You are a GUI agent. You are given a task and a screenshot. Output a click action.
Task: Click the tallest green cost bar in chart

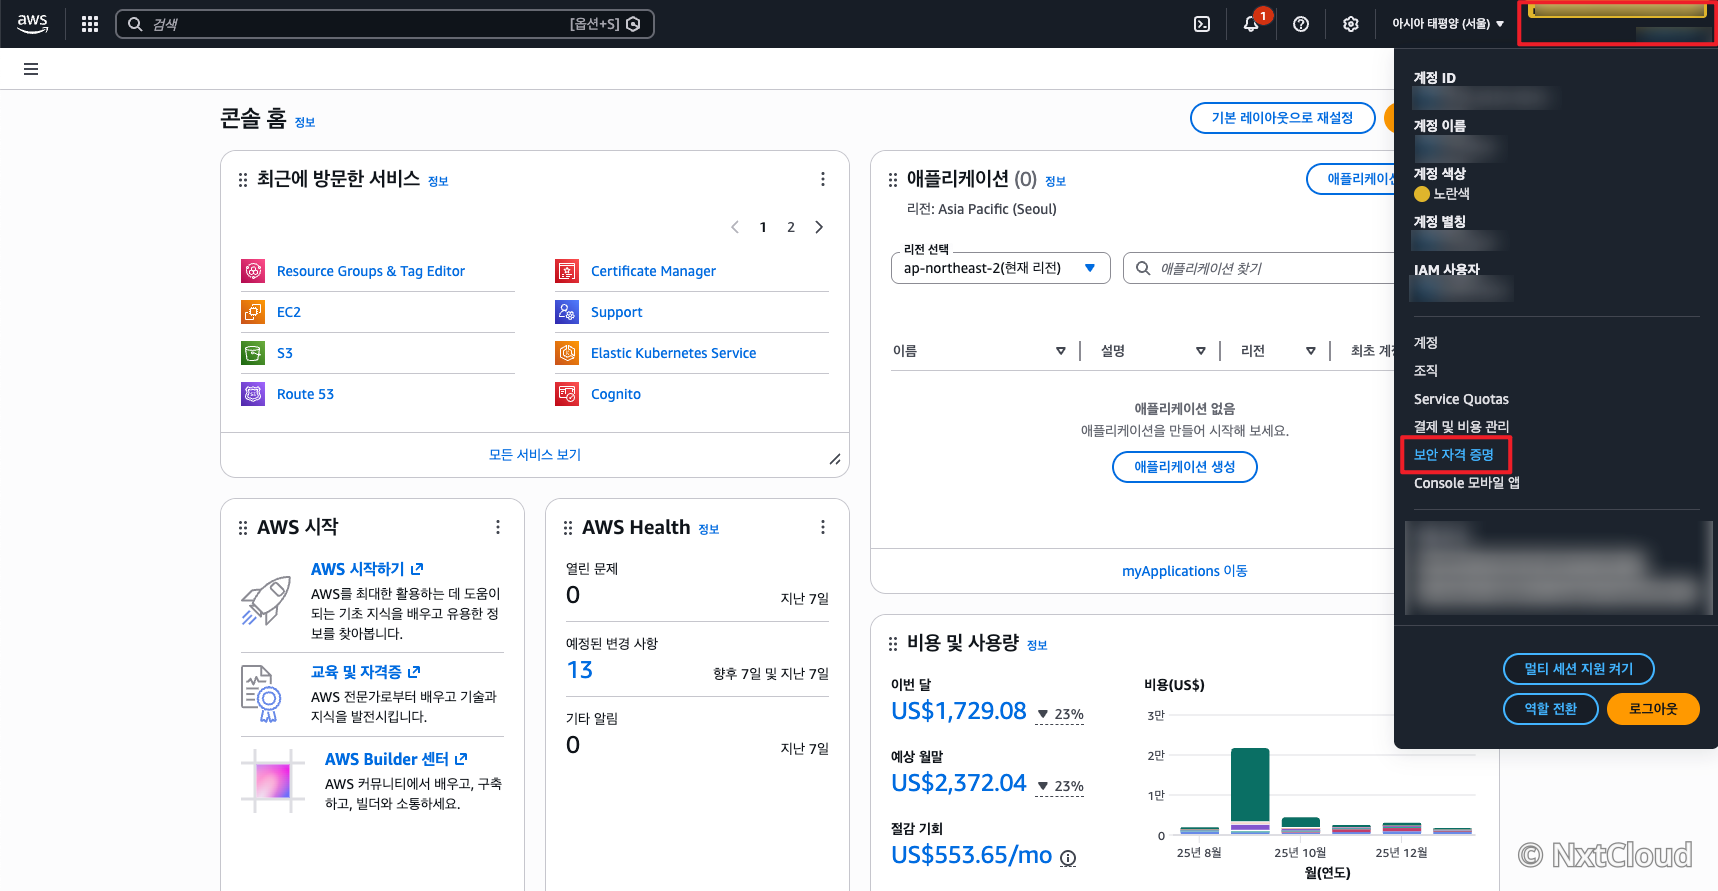[x=1250, y=785]
